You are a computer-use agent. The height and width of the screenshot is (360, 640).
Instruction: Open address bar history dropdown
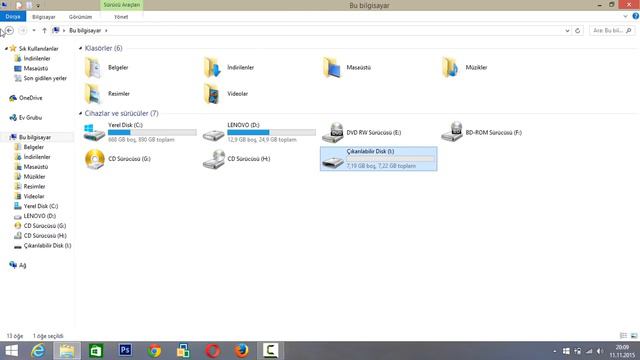point(567,31)
